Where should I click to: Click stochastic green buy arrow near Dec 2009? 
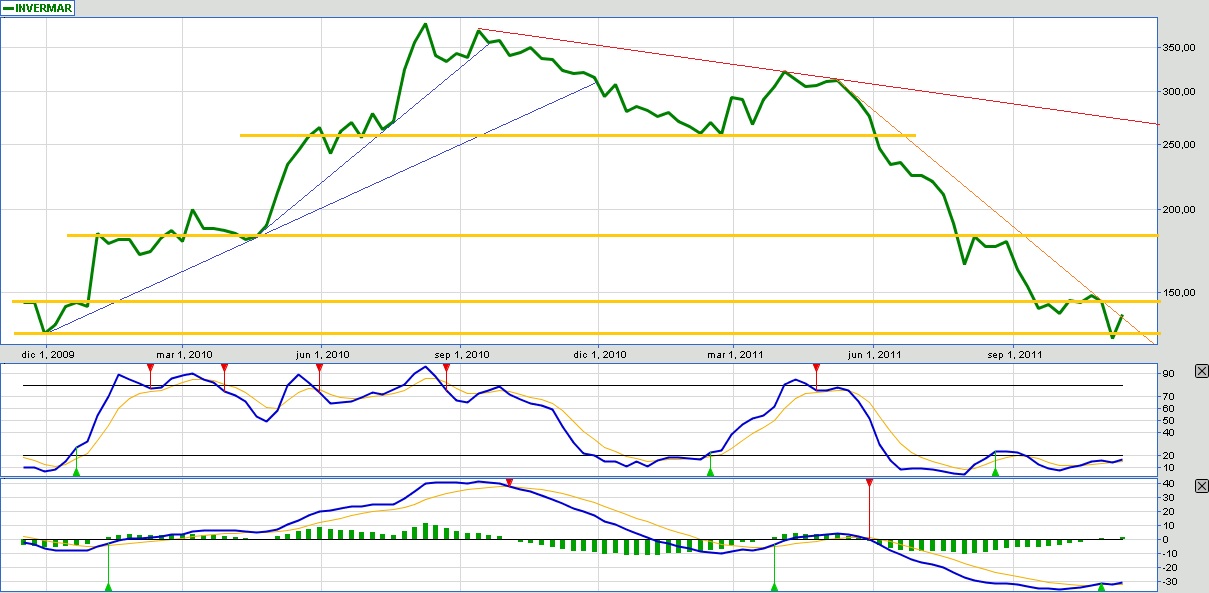pos(76,471)
